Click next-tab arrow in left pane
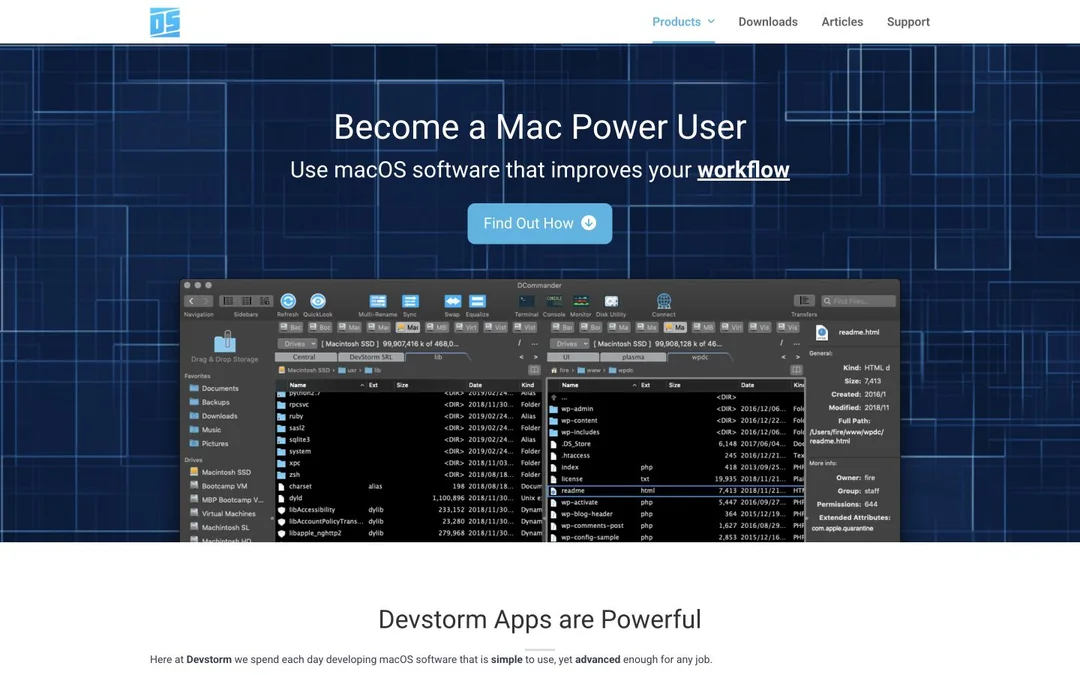 tap(535, 357)
